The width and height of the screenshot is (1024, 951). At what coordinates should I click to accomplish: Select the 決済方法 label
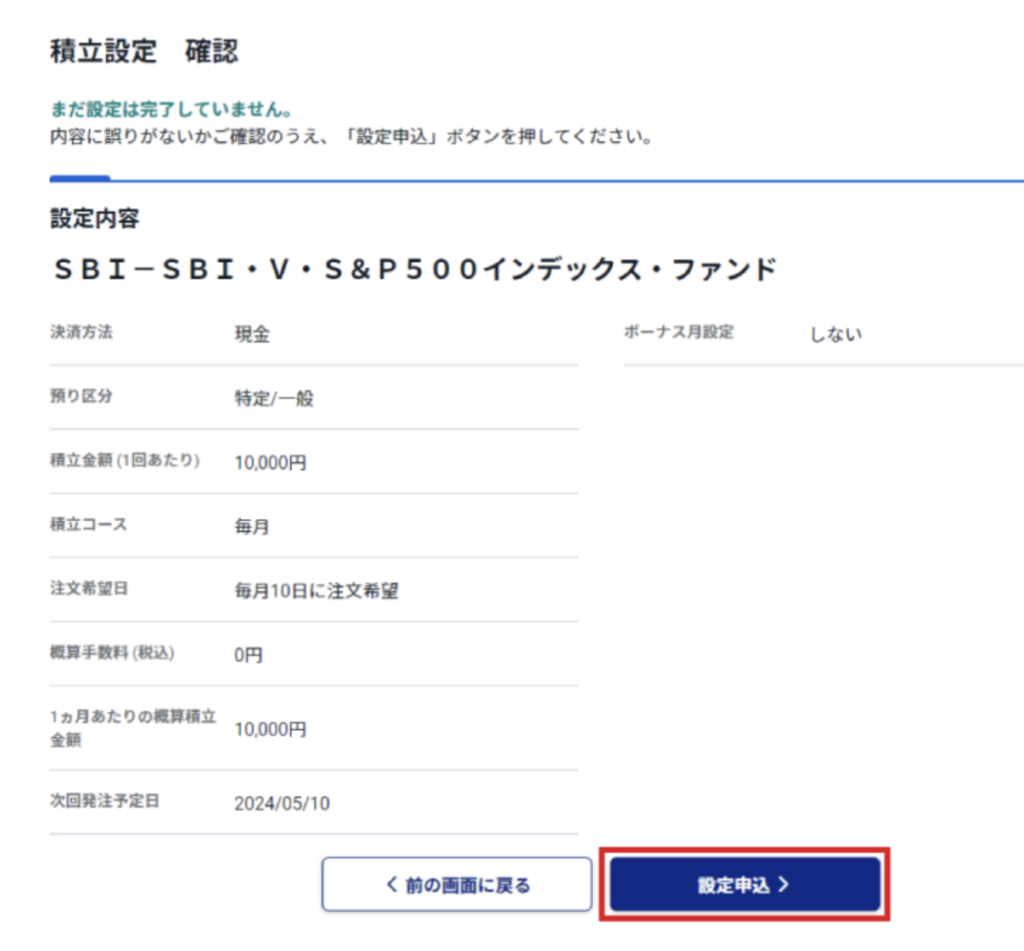82,332
